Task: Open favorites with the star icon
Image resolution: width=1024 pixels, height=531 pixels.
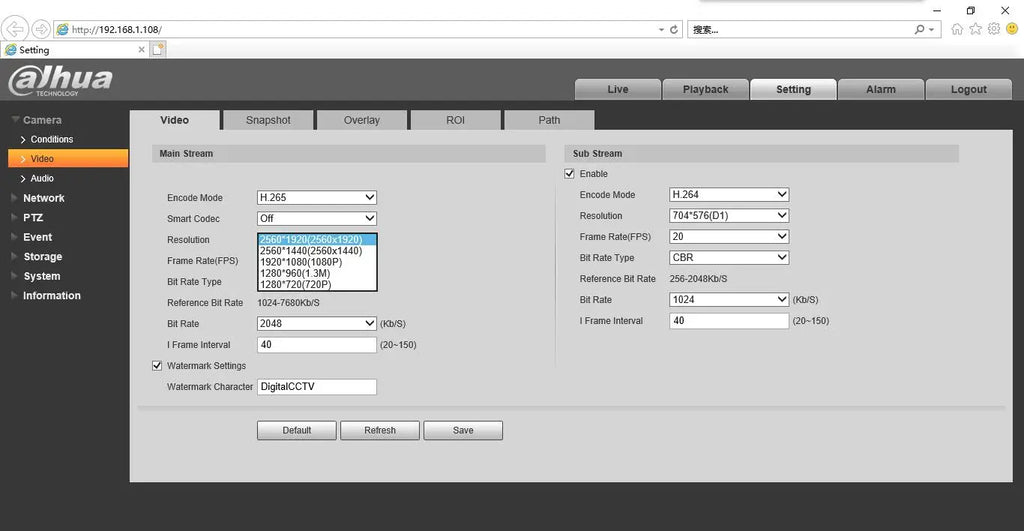Action: click(x=976, y=29)
